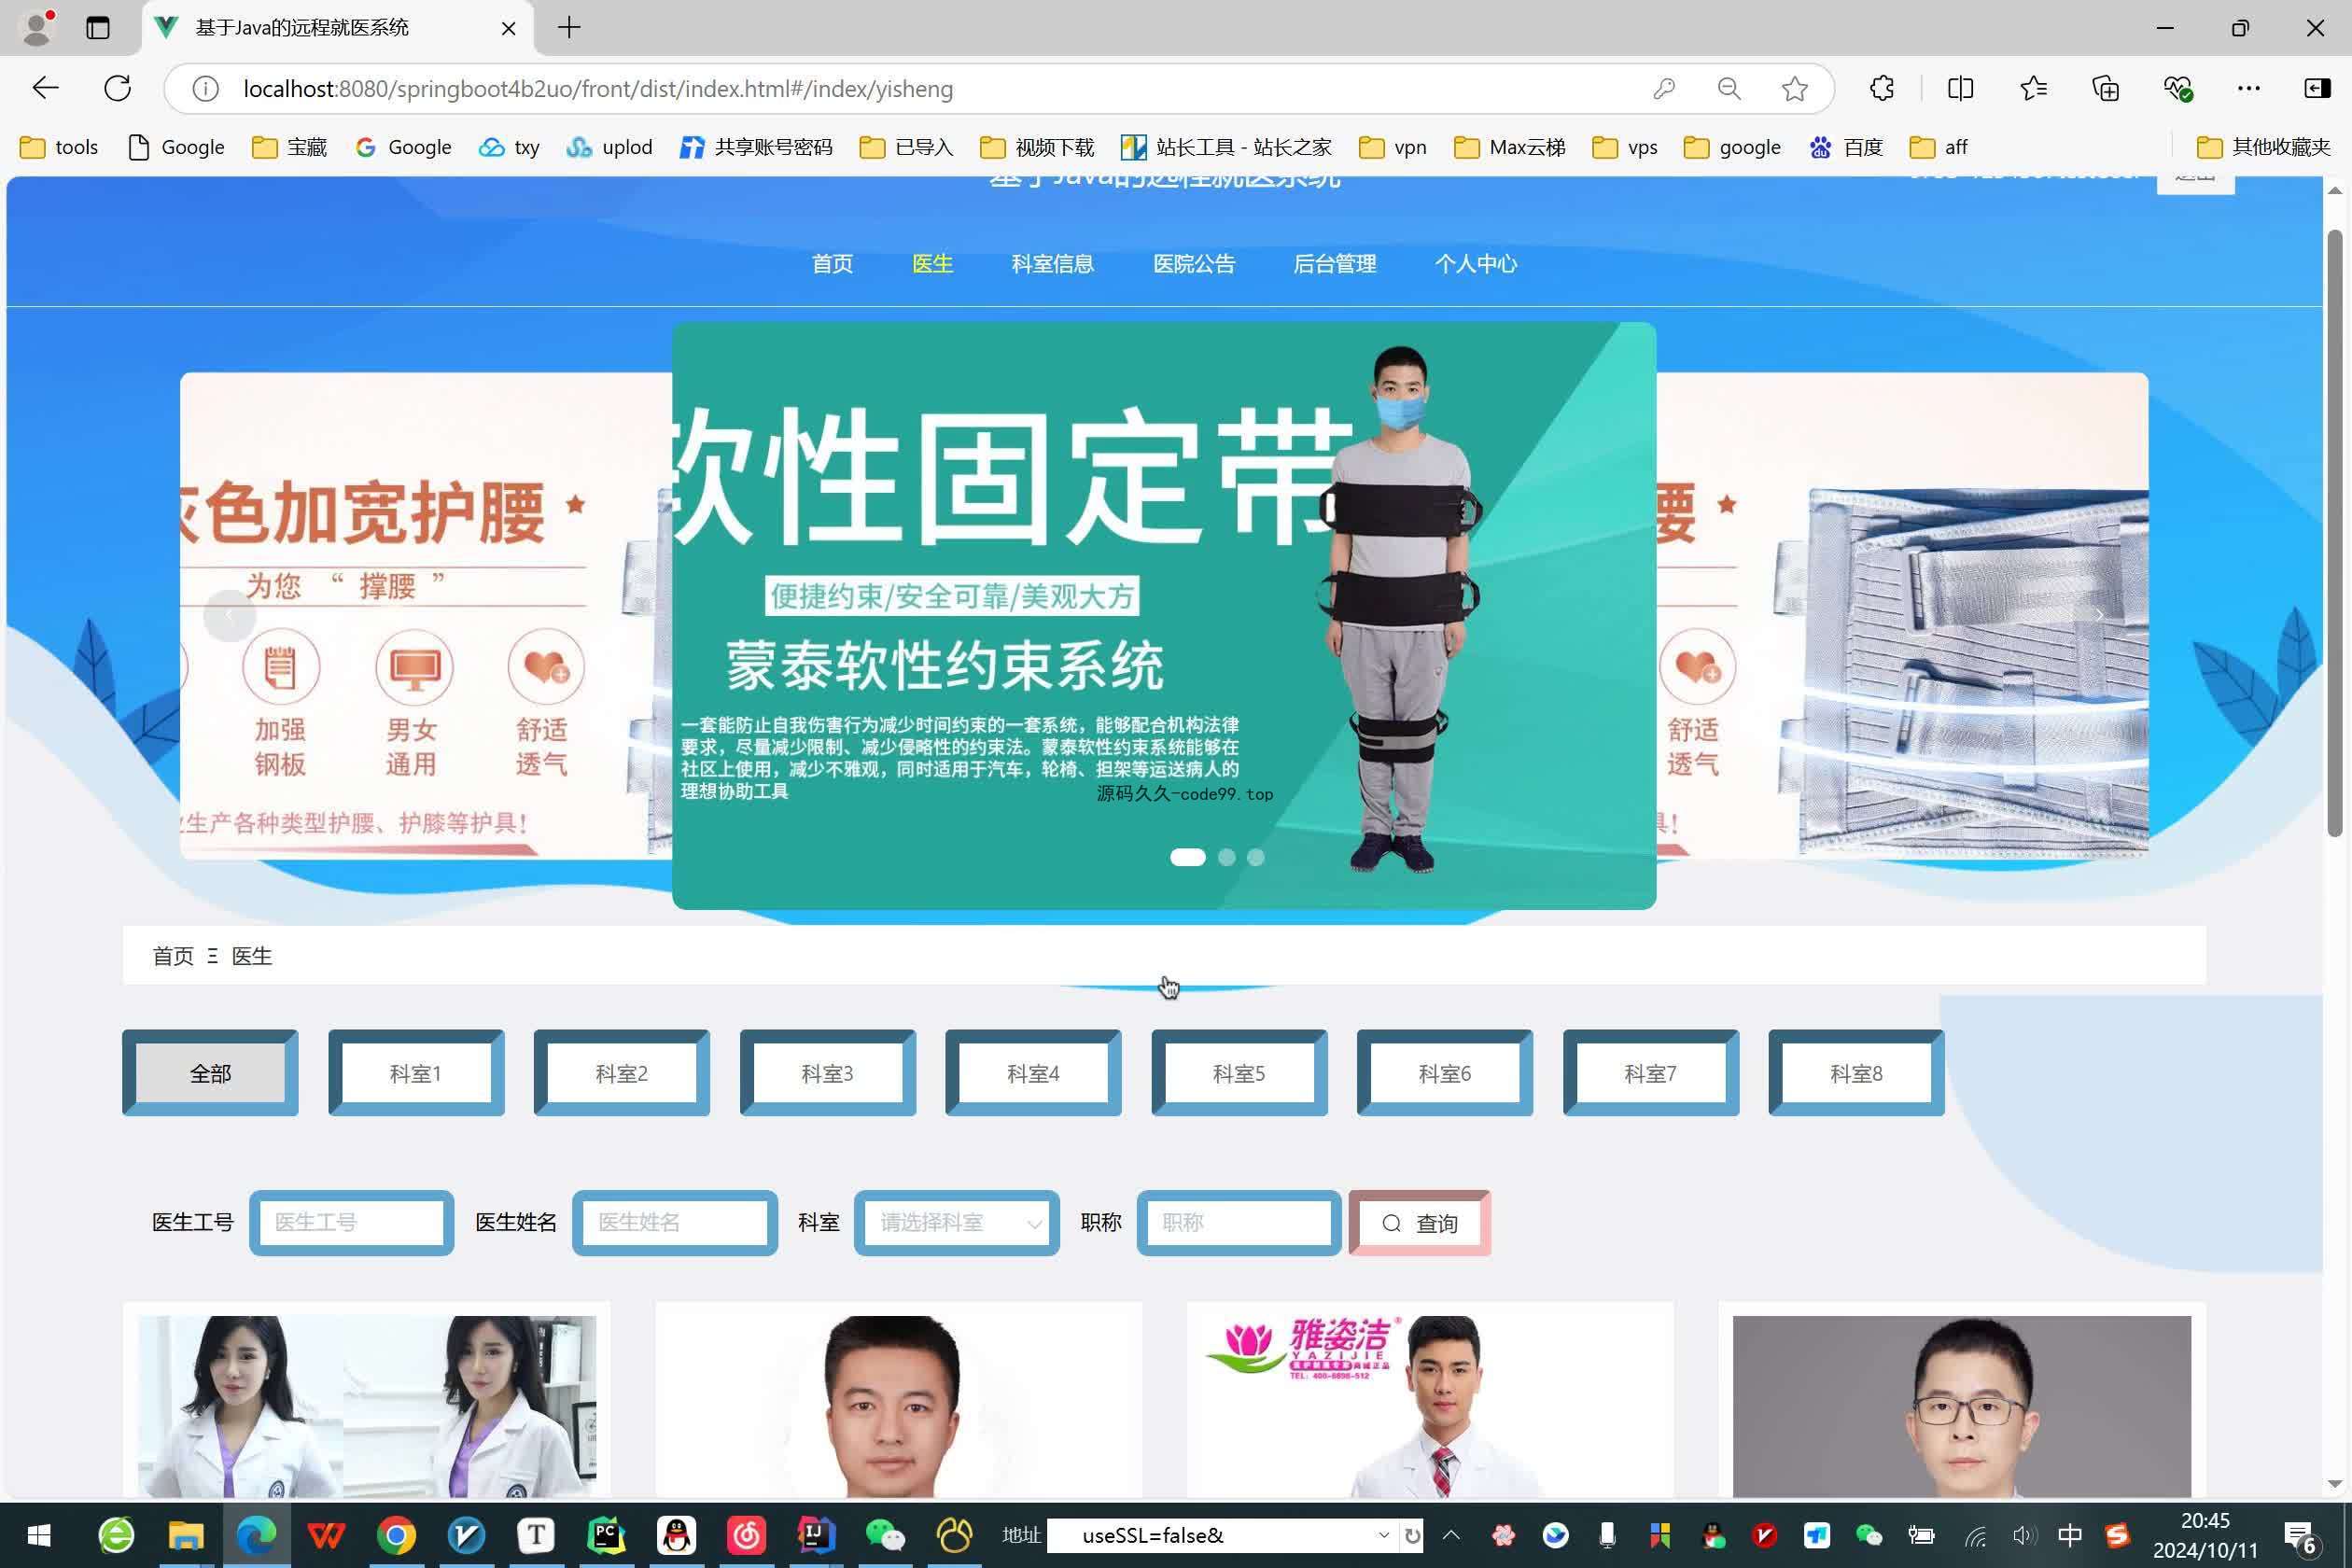Open the 个人中心 navigation item
Image resolution: width=2352 pixels, height=1568 pixels.
click(1476, 264)
